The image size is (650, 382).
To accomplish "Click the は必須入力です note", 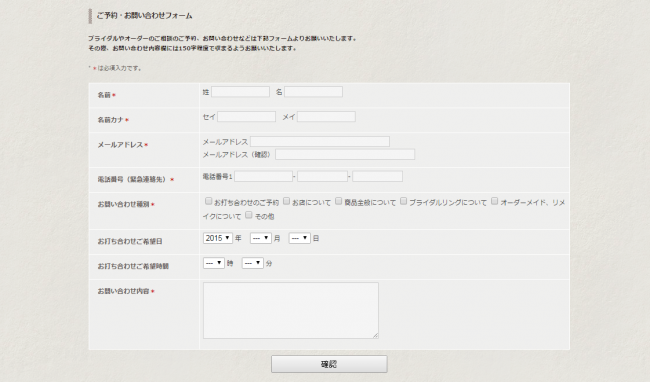I will point(119,68).
